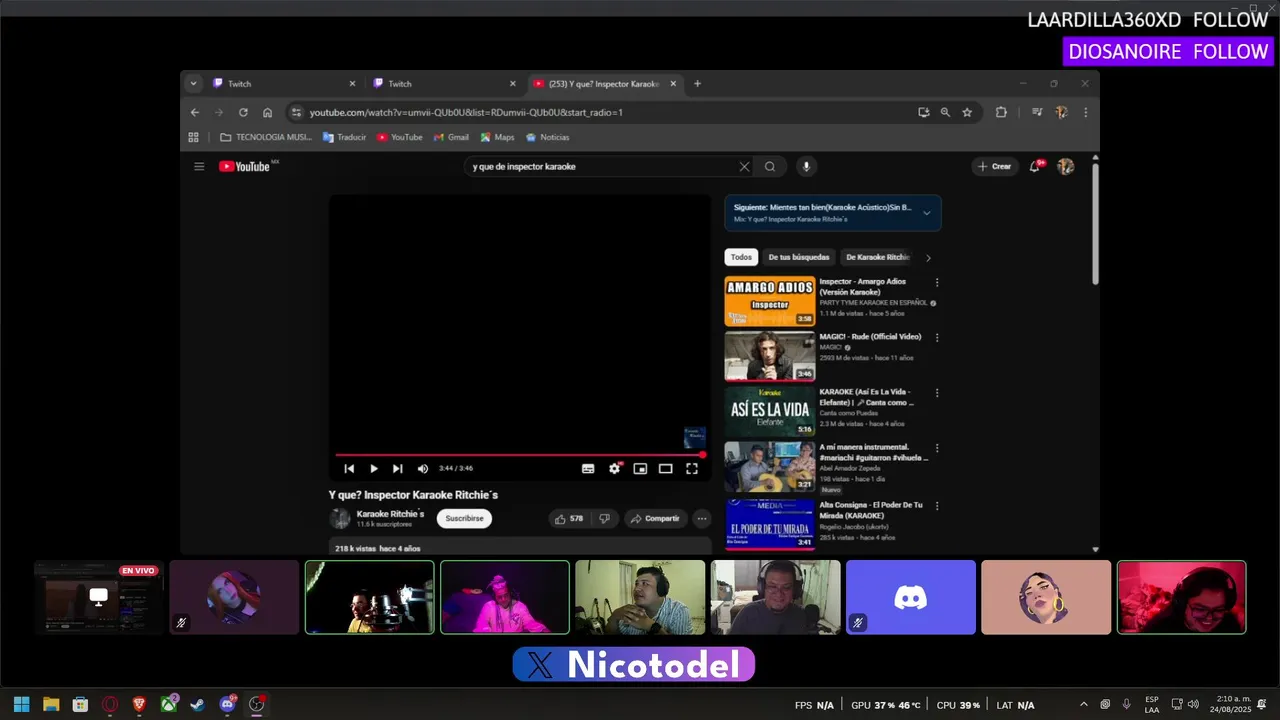Select the De Karaoke Ritchie chip
This screenshot has width=1280, height=720.
877,257
